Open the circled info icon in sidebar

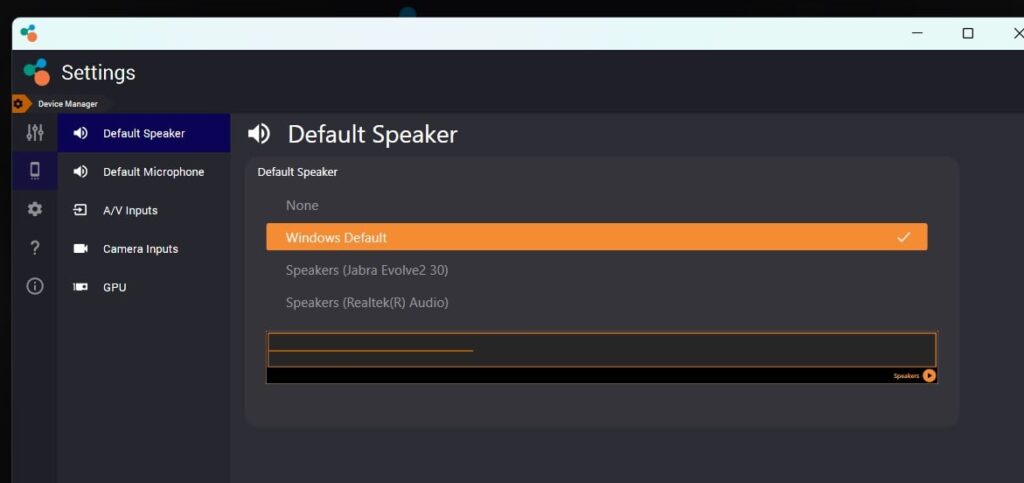pyautogui.click(x=35, y=286)
